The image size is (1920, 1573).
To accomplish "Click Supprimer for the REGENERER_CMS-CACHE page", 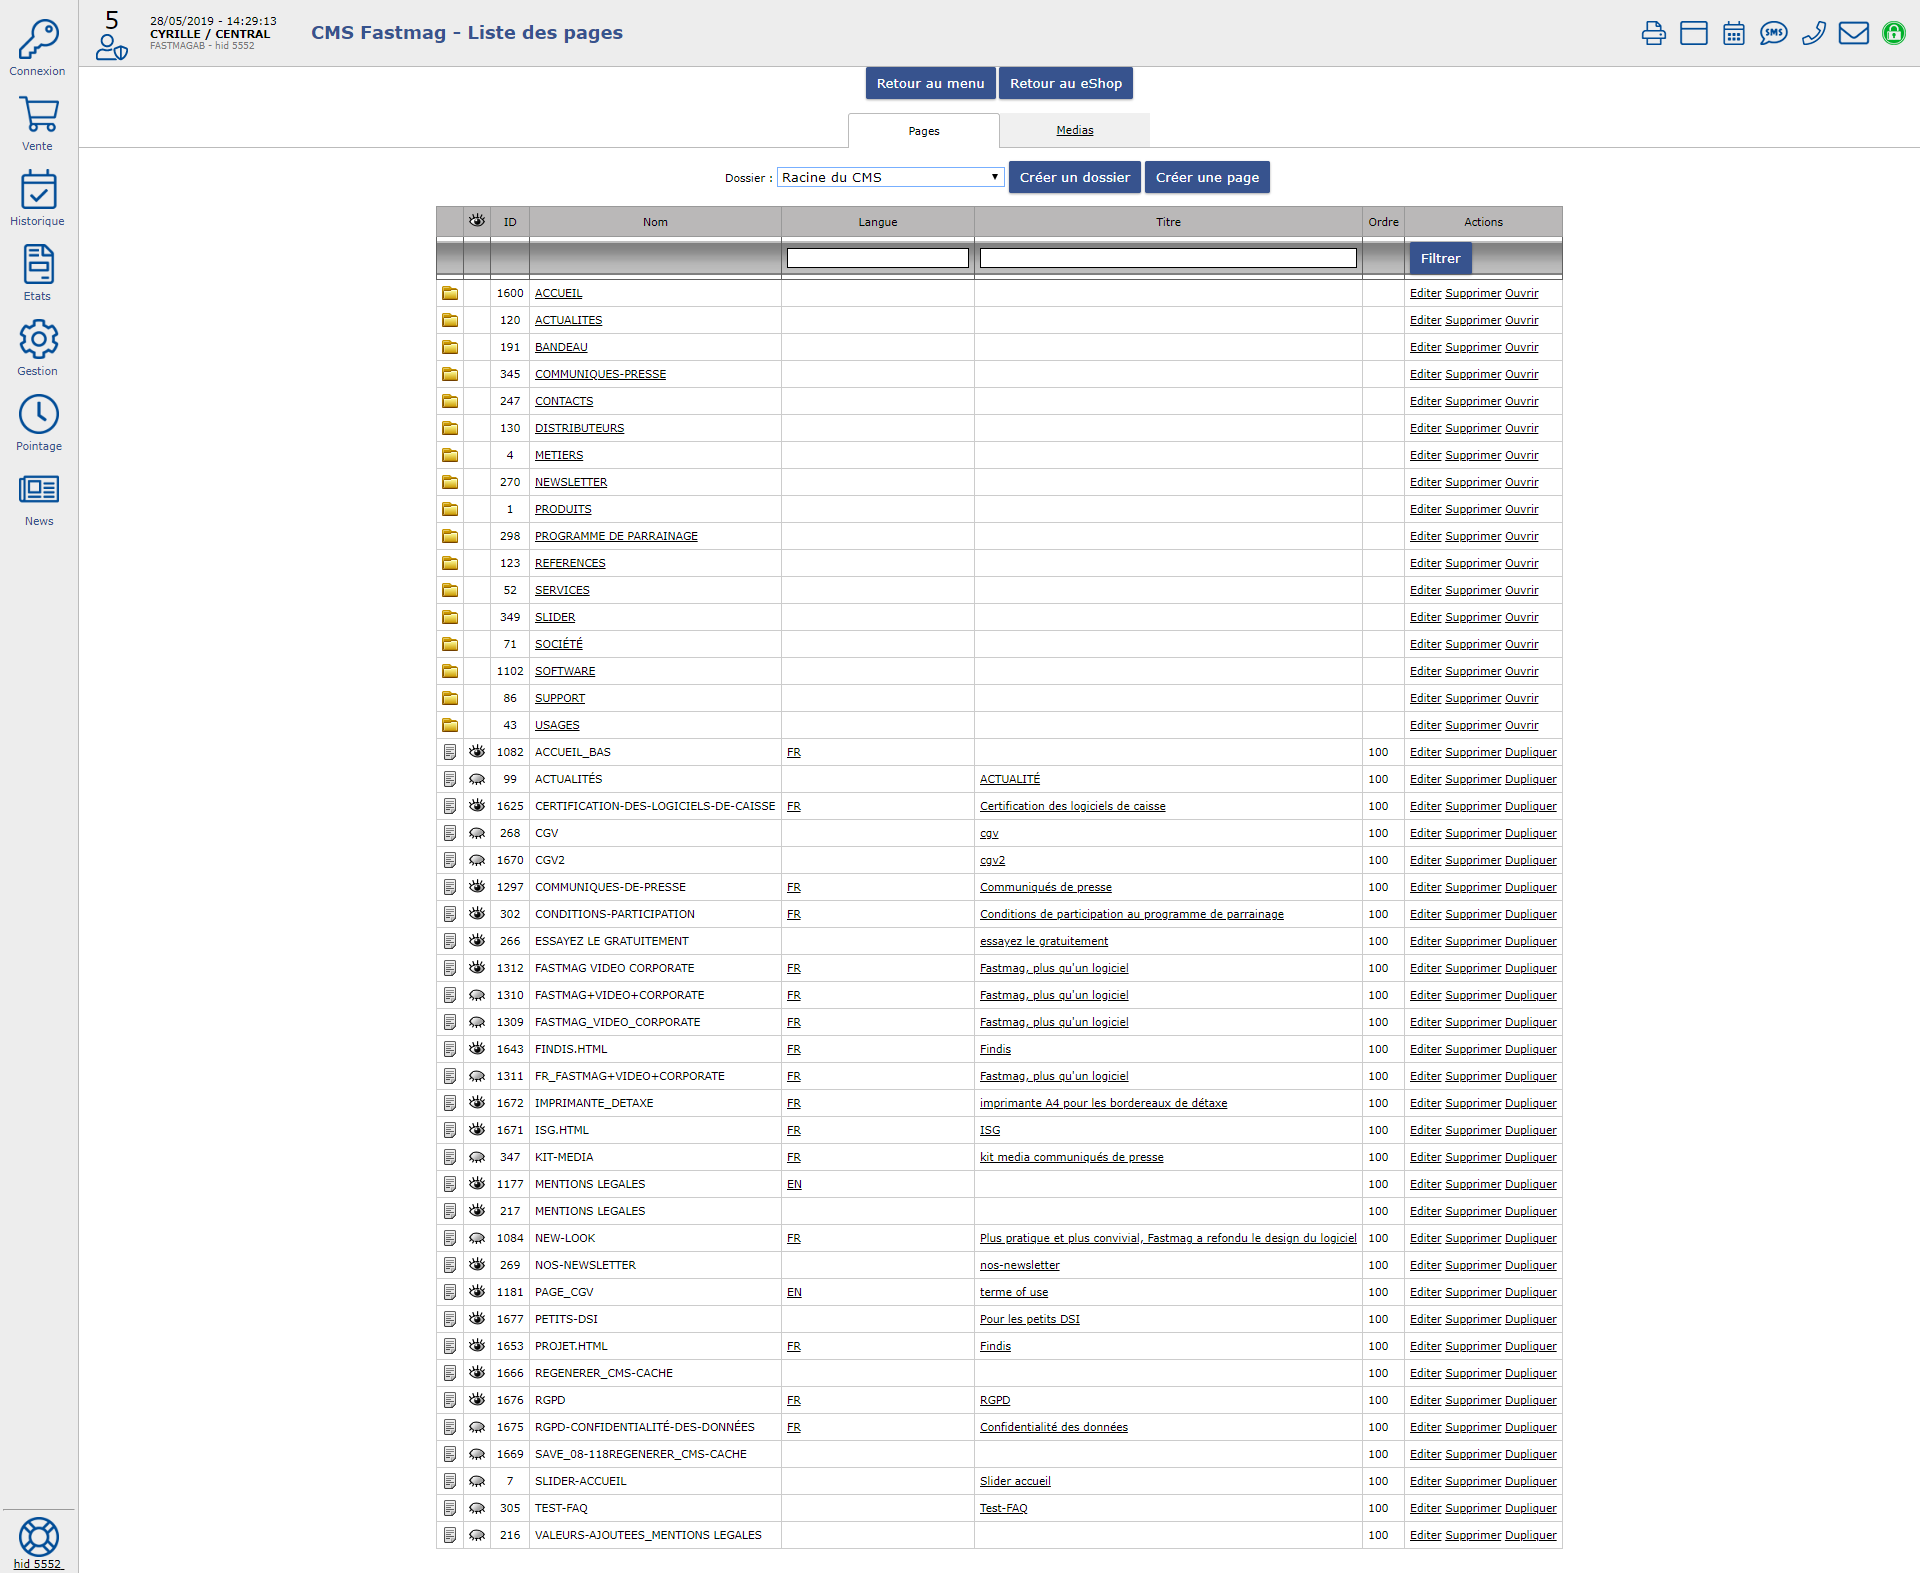I will pos(1473,1373).
